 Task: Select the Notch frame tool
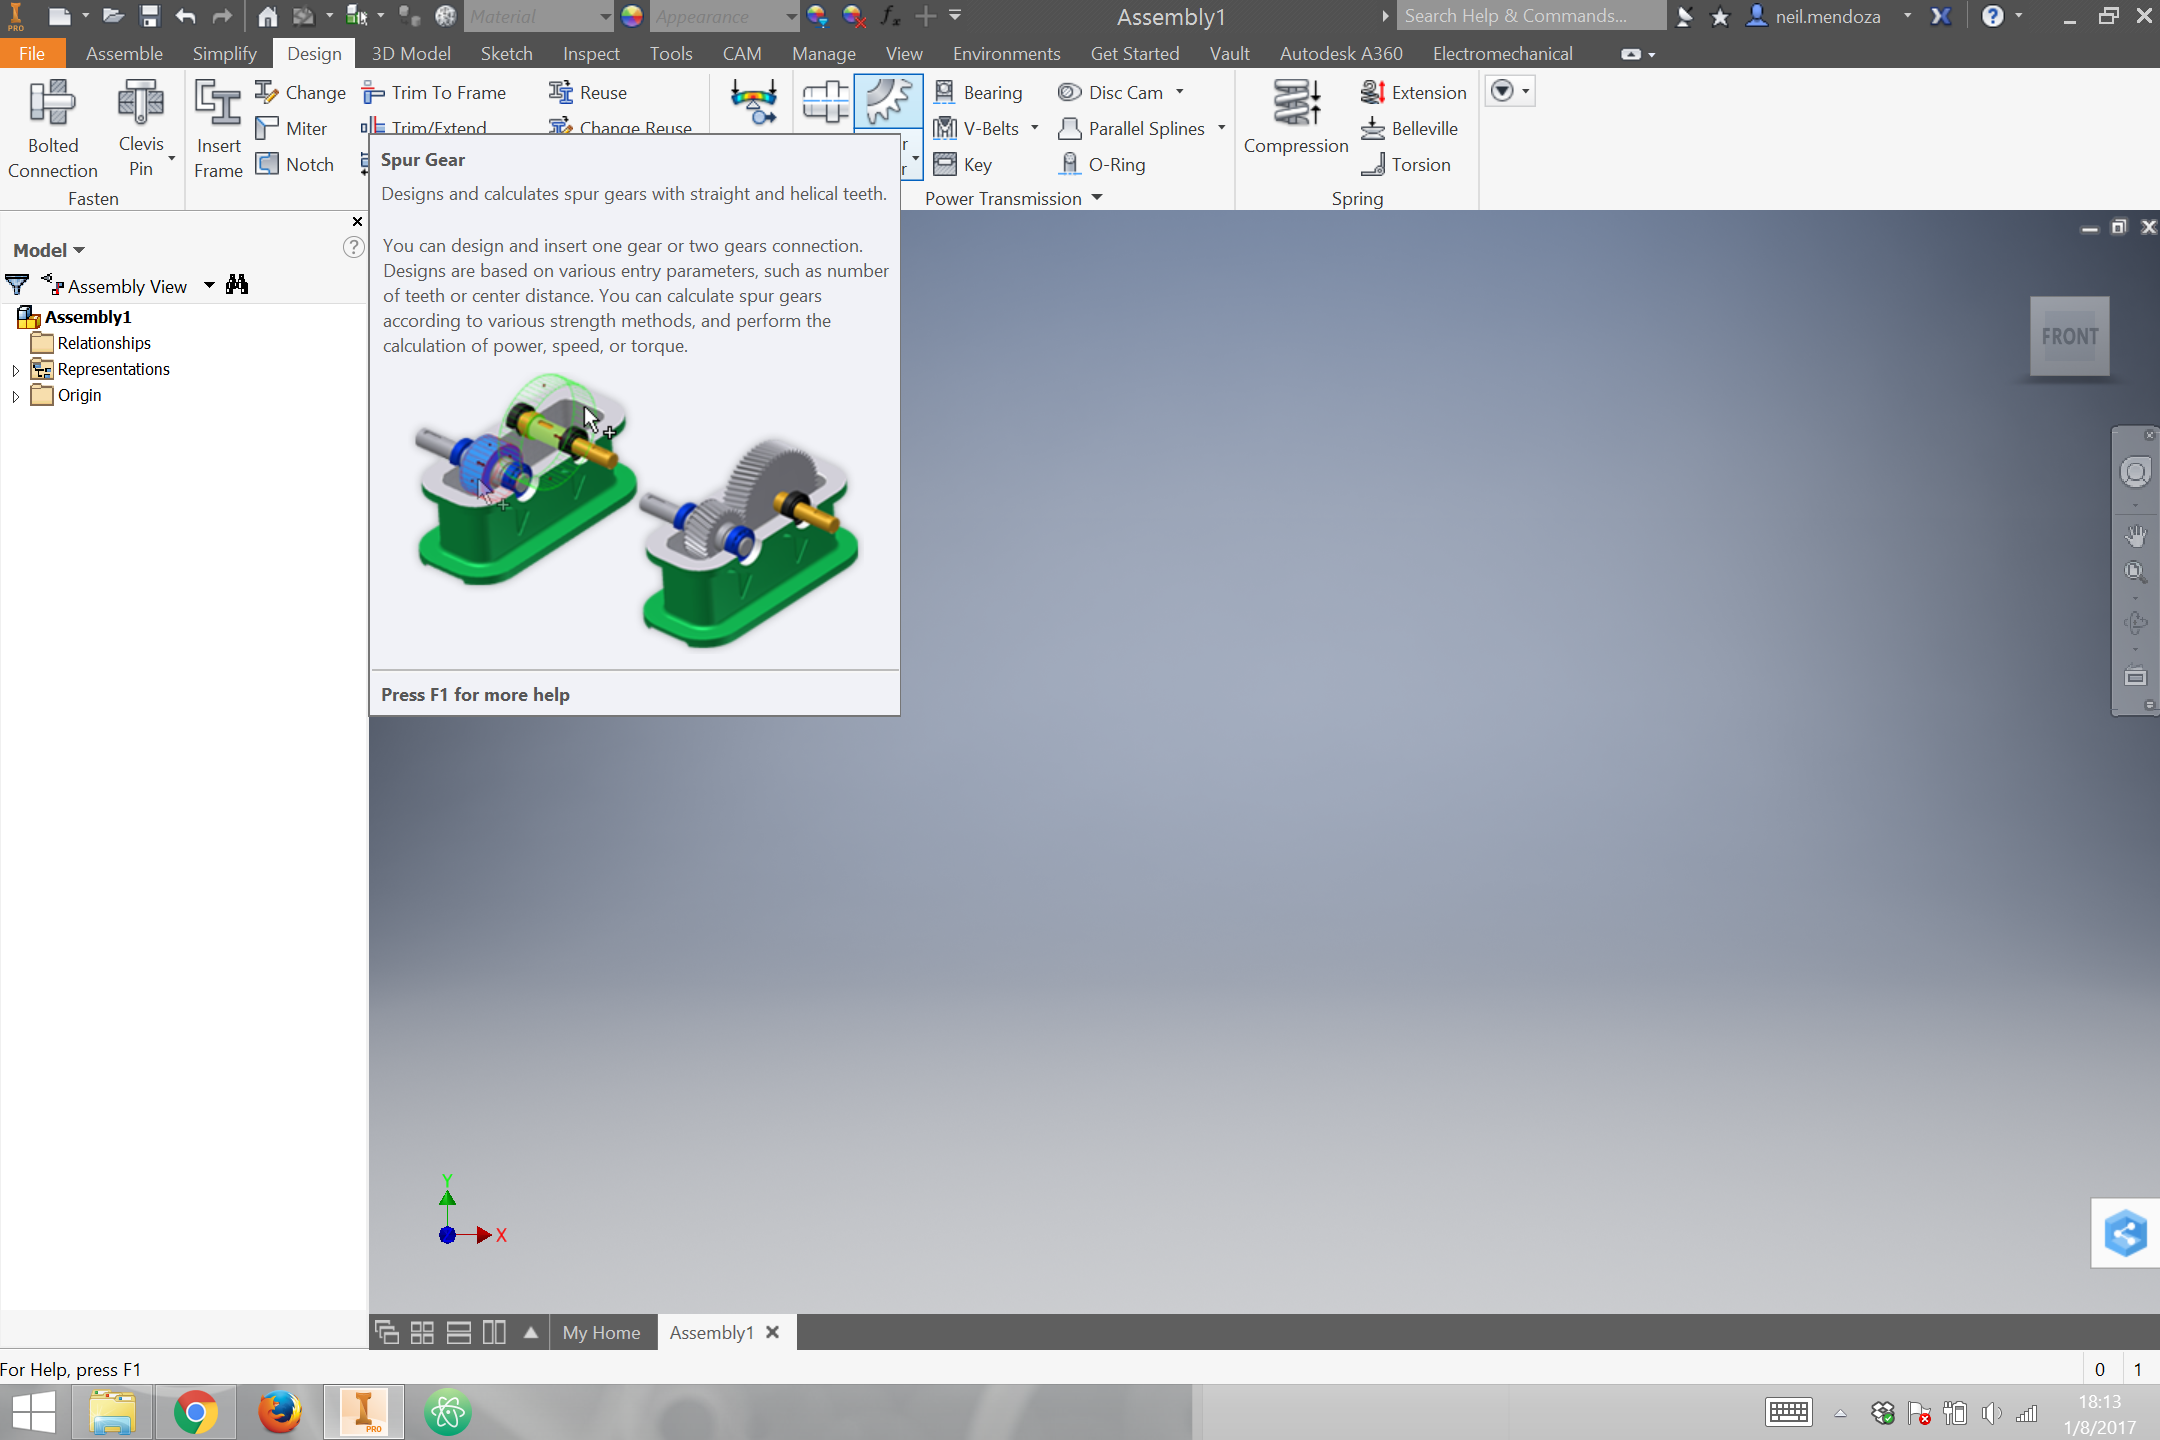point(295,164)
